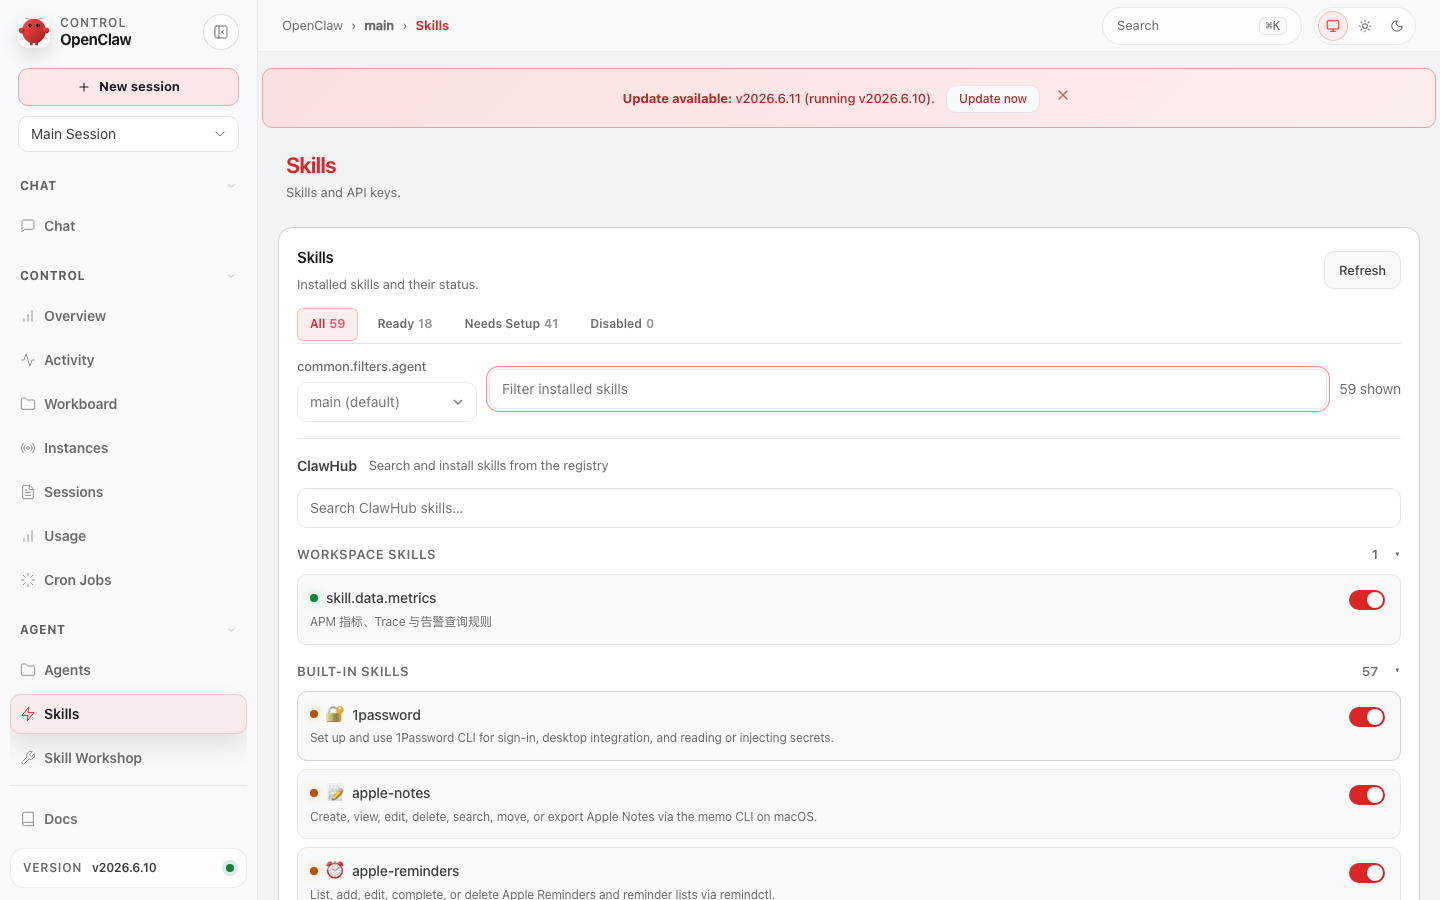1440x900 pixels.
Task: Open the Disabled 0 tab
Action: coord(622,324)
